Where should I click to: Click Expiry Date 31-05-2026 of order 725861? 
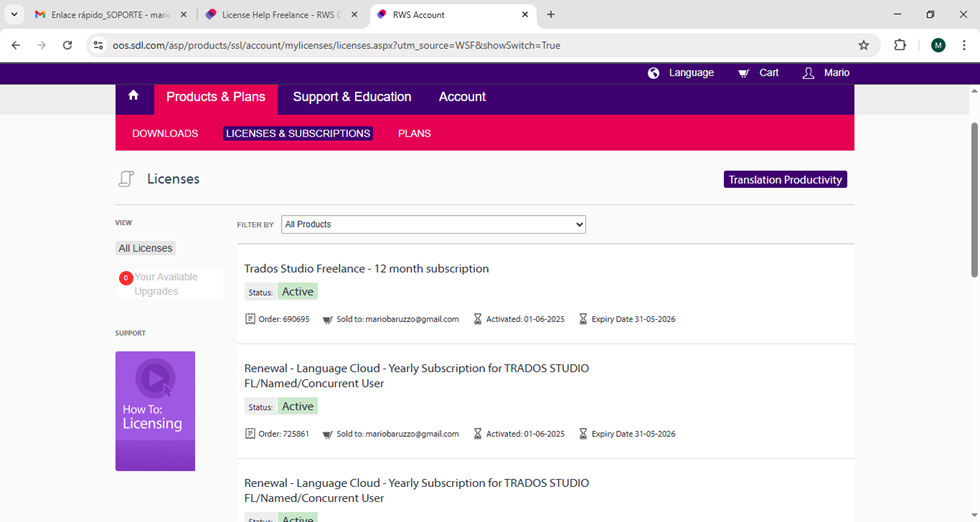pyautogui.click(x=633, y=434)
